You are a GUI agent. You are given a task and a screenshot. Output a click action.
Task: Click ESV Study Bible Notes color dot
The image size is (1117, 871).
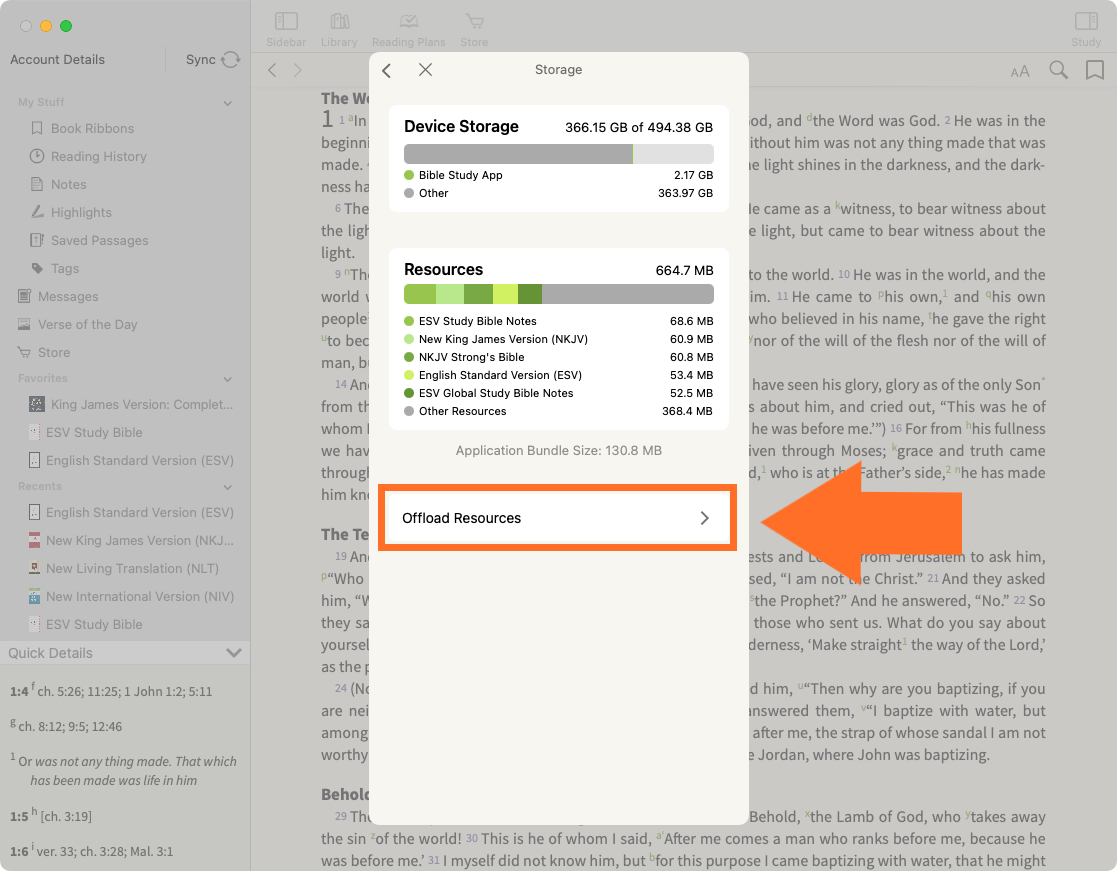[409, 321]
